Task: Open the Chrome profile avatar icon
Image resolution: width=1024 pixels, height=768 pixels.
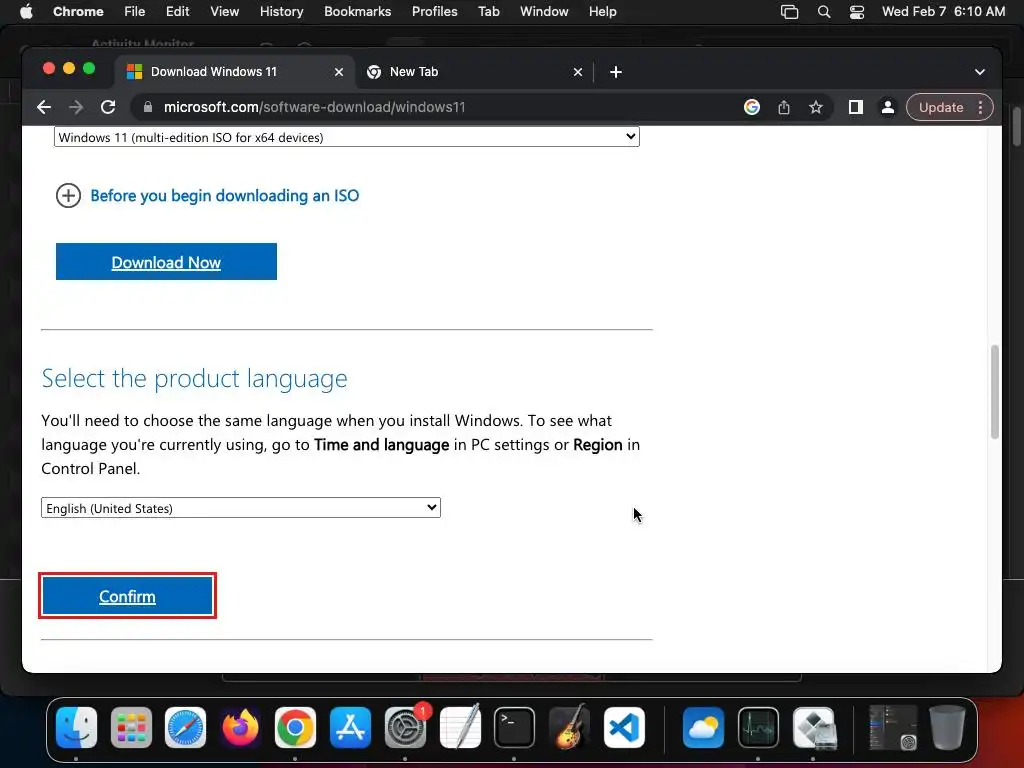Action: (888, 107)
